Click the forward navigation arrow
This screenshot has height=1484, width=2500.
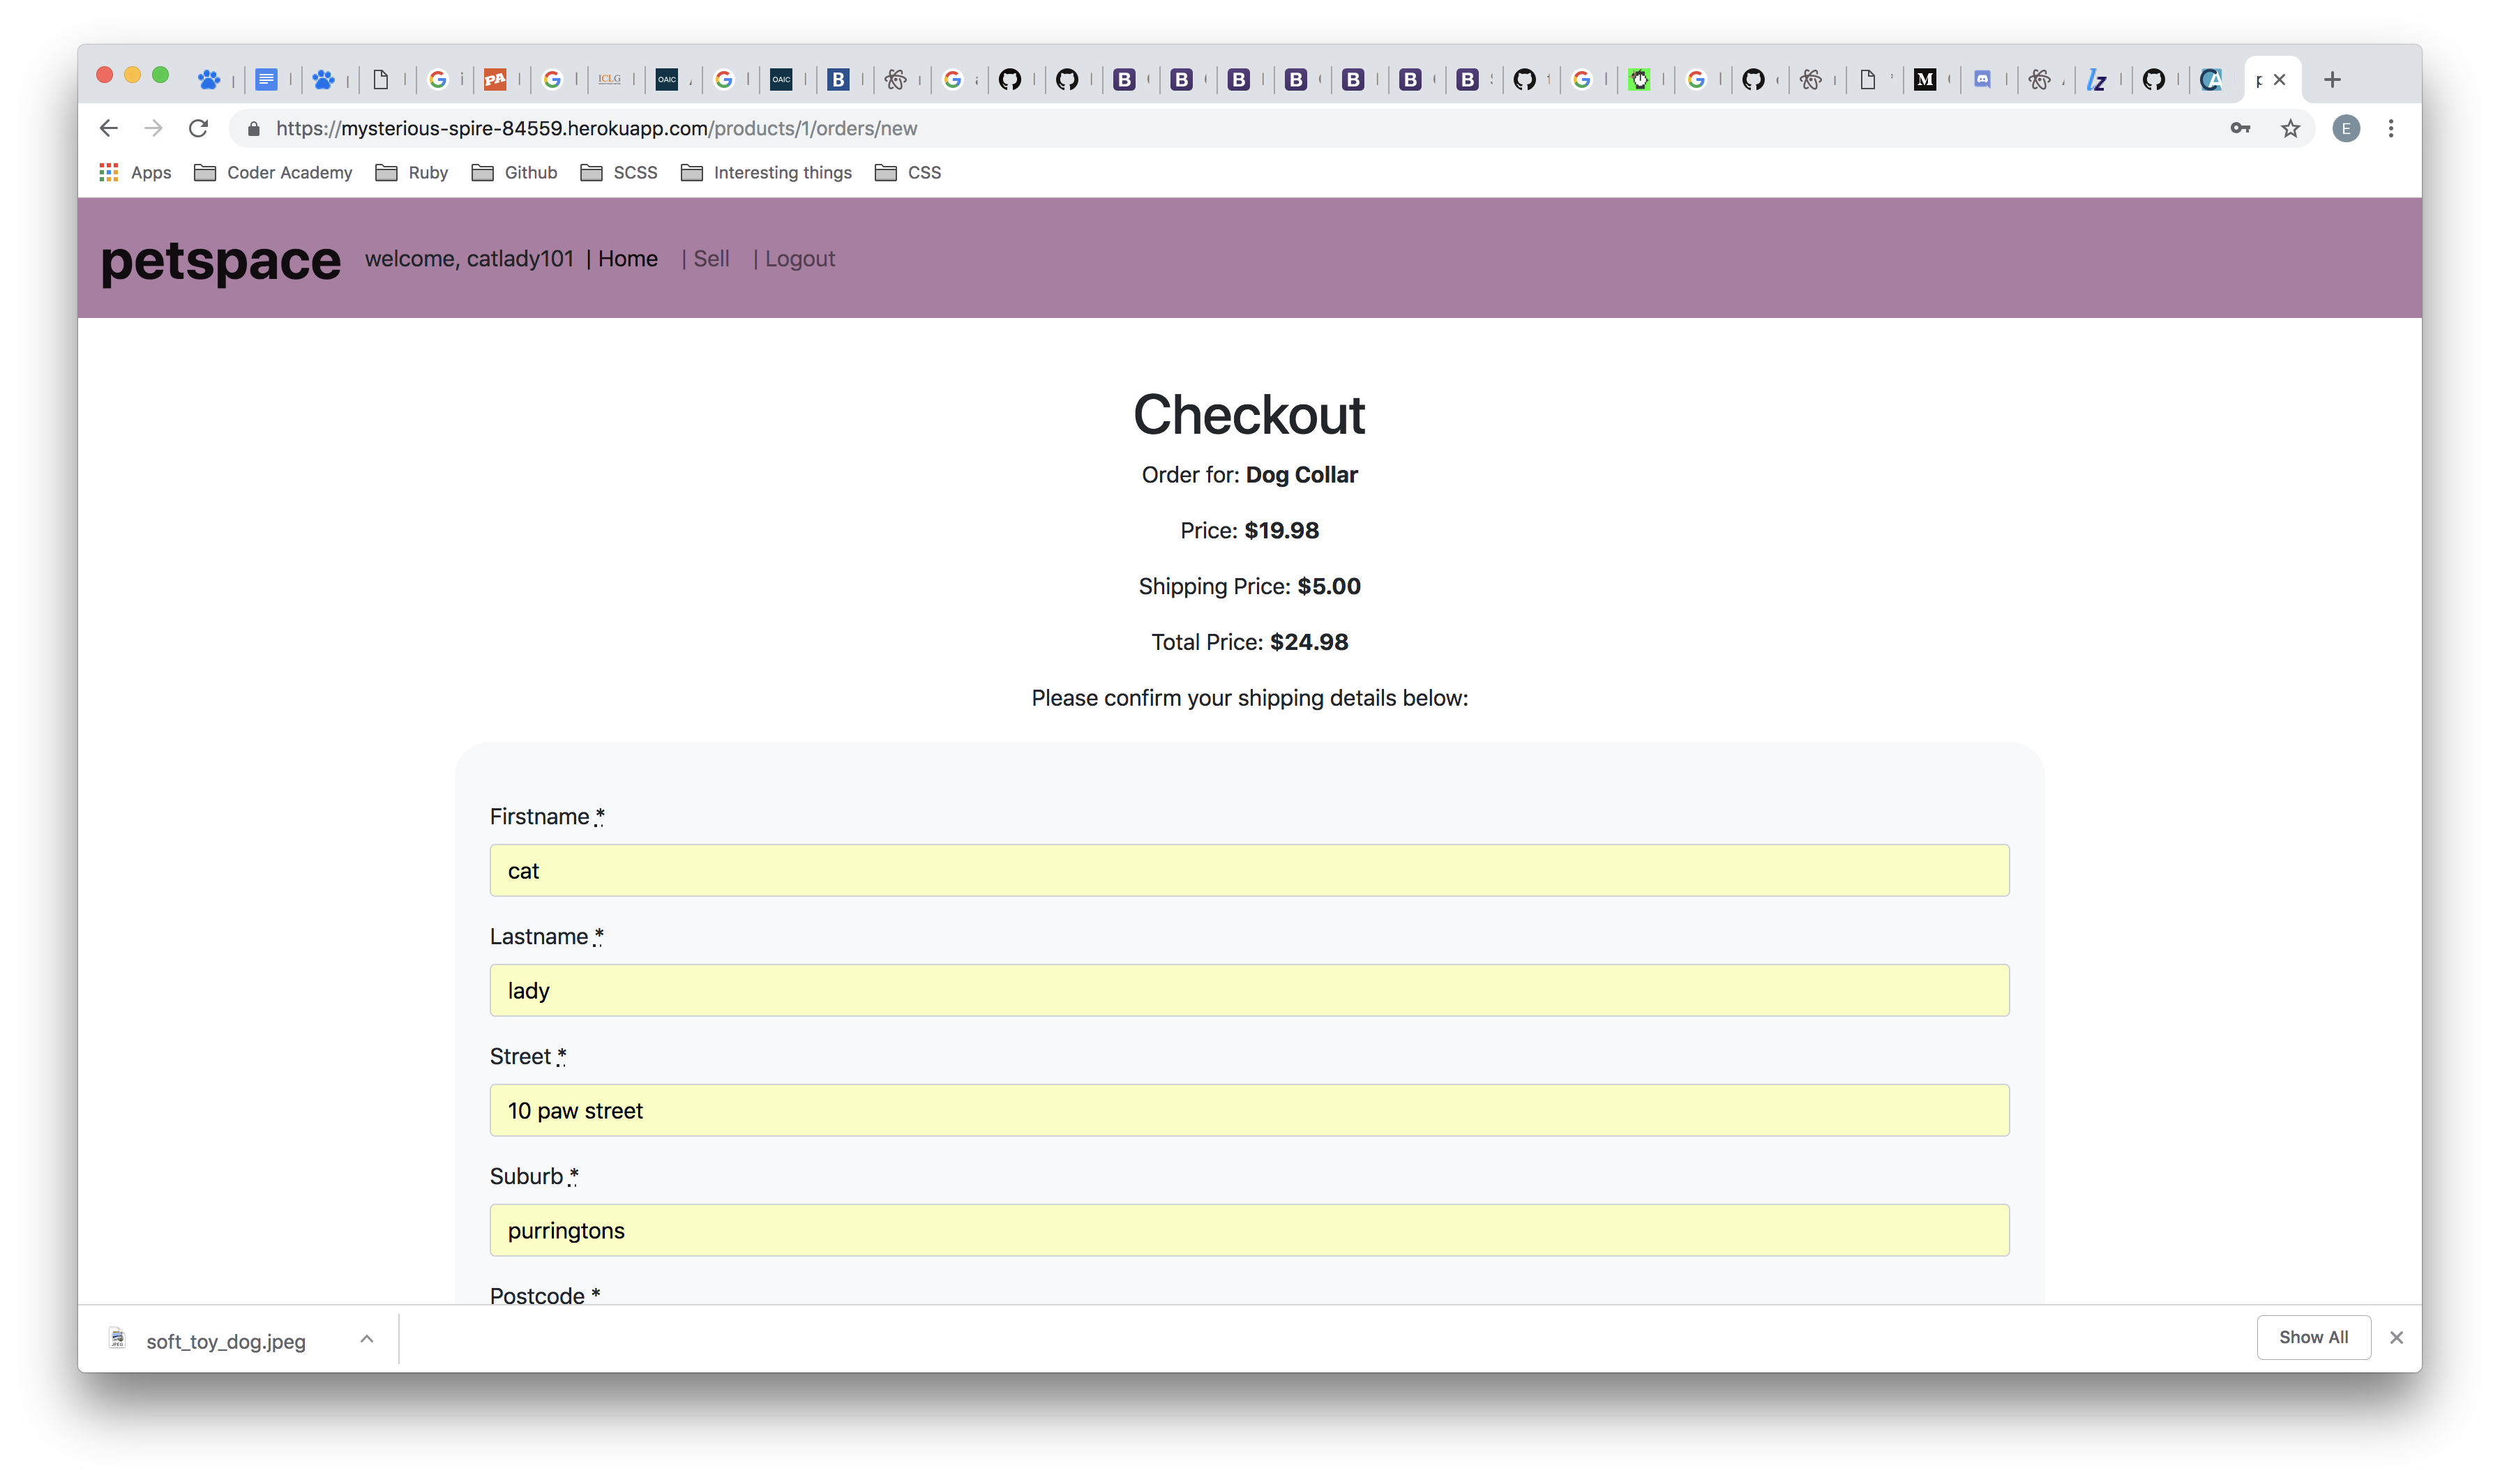point(156,127)
